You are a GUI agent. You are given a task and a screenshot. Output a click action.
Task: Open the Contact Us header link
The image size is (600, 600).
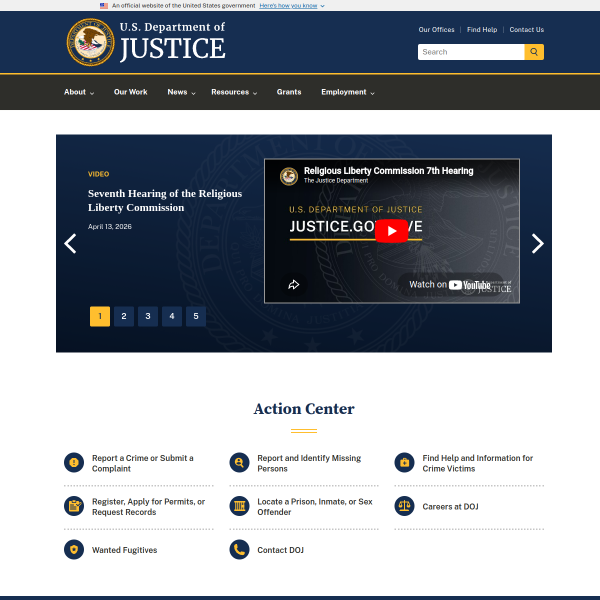pos(527,30)
